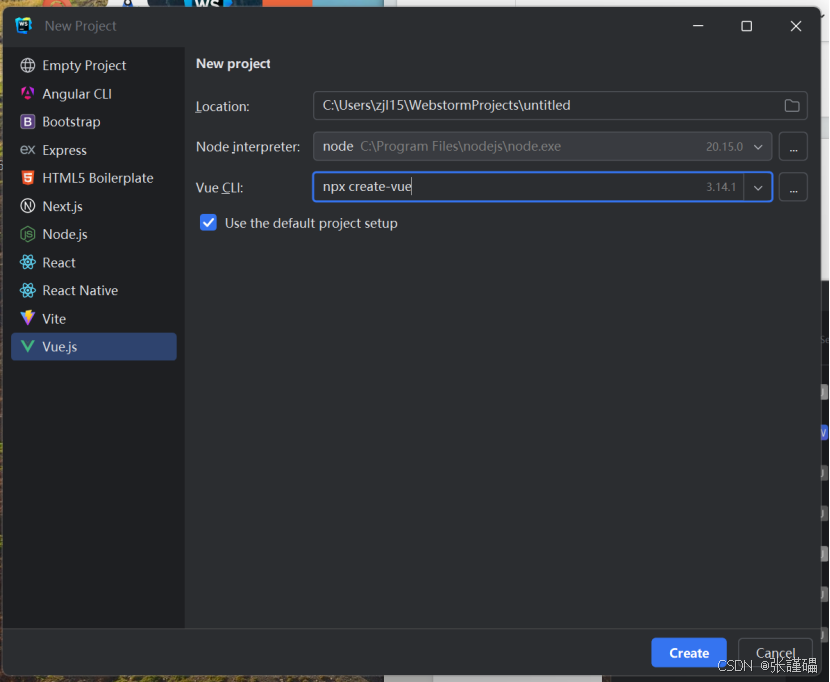The height and width of the screenshot is (682, 830).
Task: Choose Express project type
Action: pyautogui.click(x=94, y=150)
